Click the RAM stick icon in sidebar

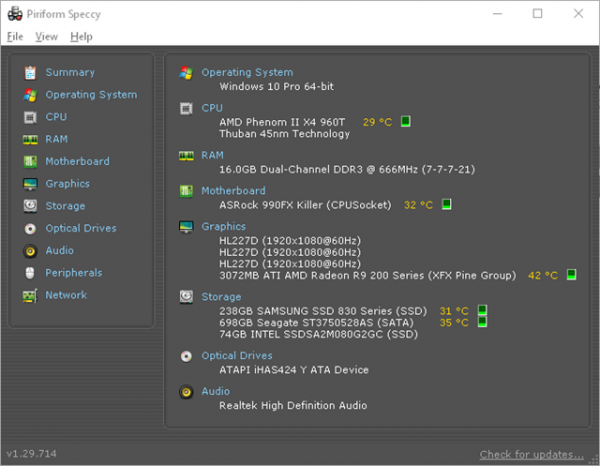tap(30, 140)
